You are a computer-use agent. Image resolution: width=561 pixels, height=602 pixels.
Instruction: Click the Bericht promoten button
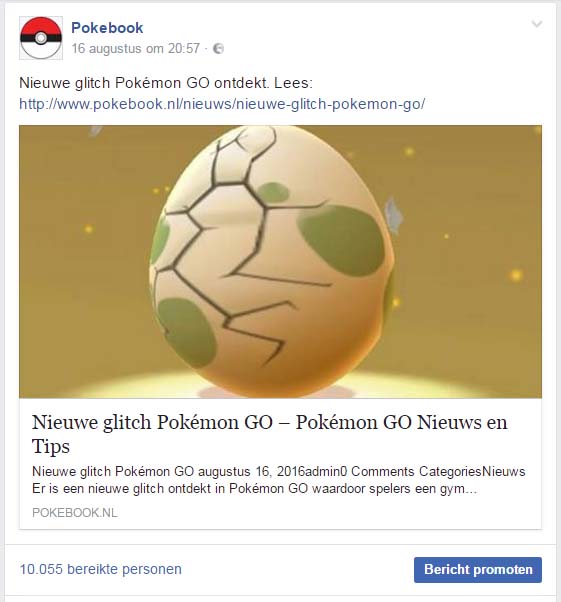pos(478,570)
